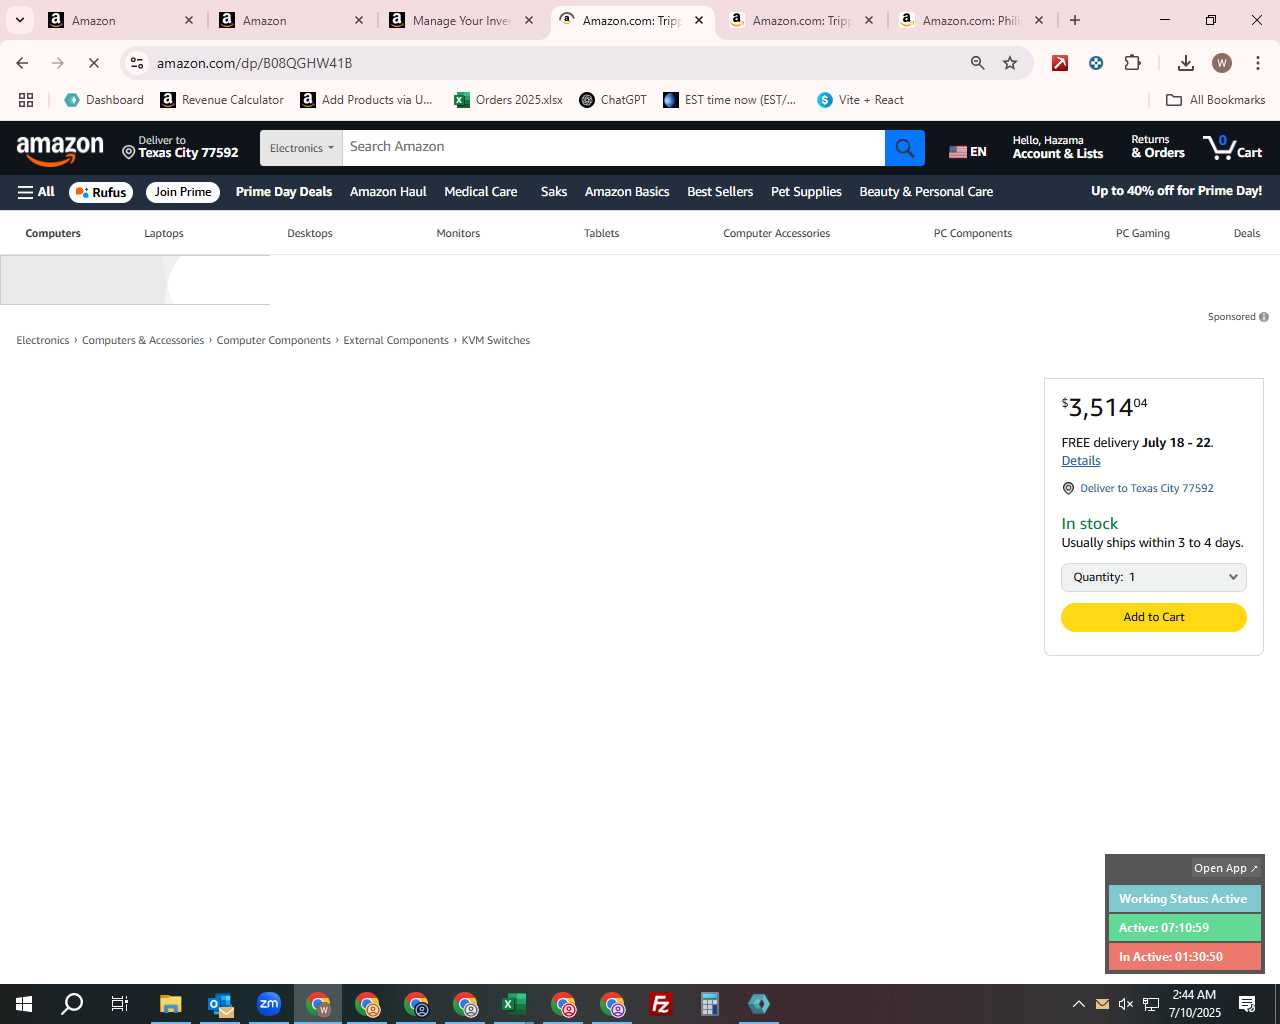Bookmark this page with star icon

point(1010,63)
